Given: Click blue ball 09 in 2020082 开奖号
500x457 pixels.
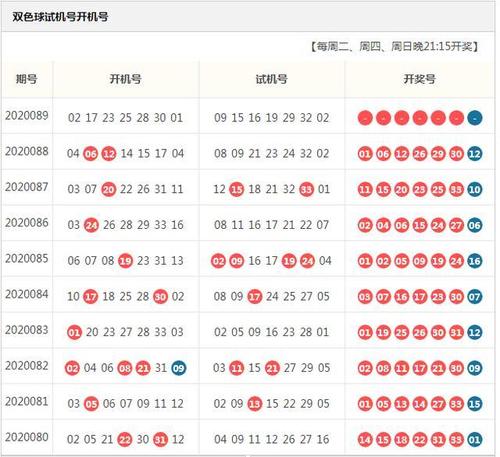Looking at the screenshot, I should tap(475, 368).
